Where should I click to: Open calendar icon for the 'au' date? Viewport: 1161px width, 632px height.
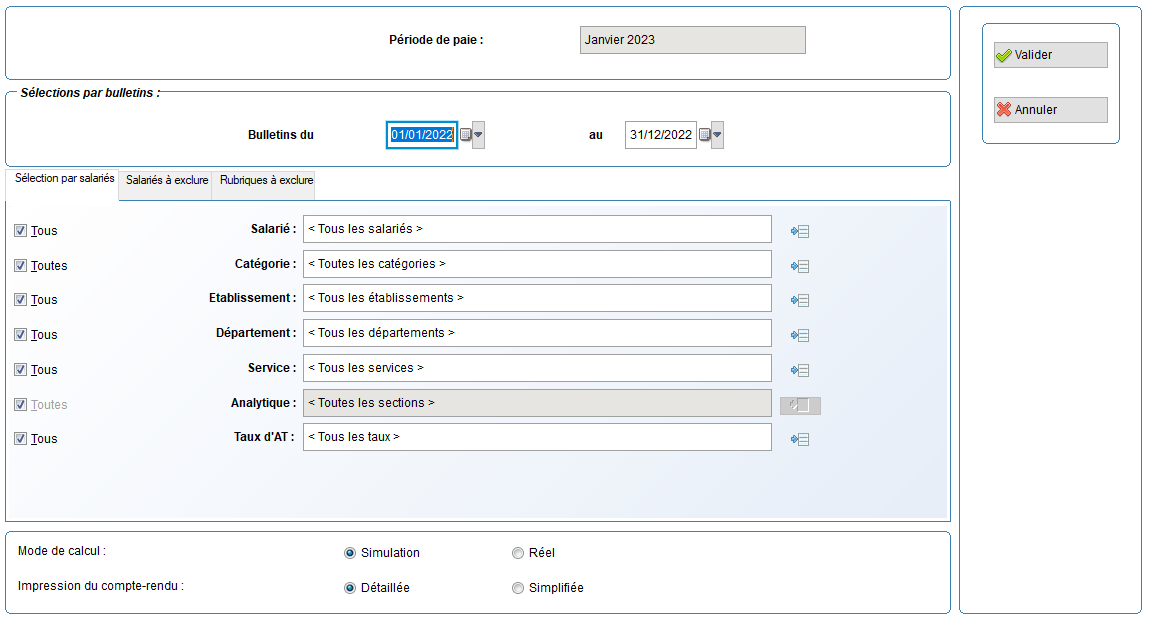pyautogui.click(x=705, y=135)
